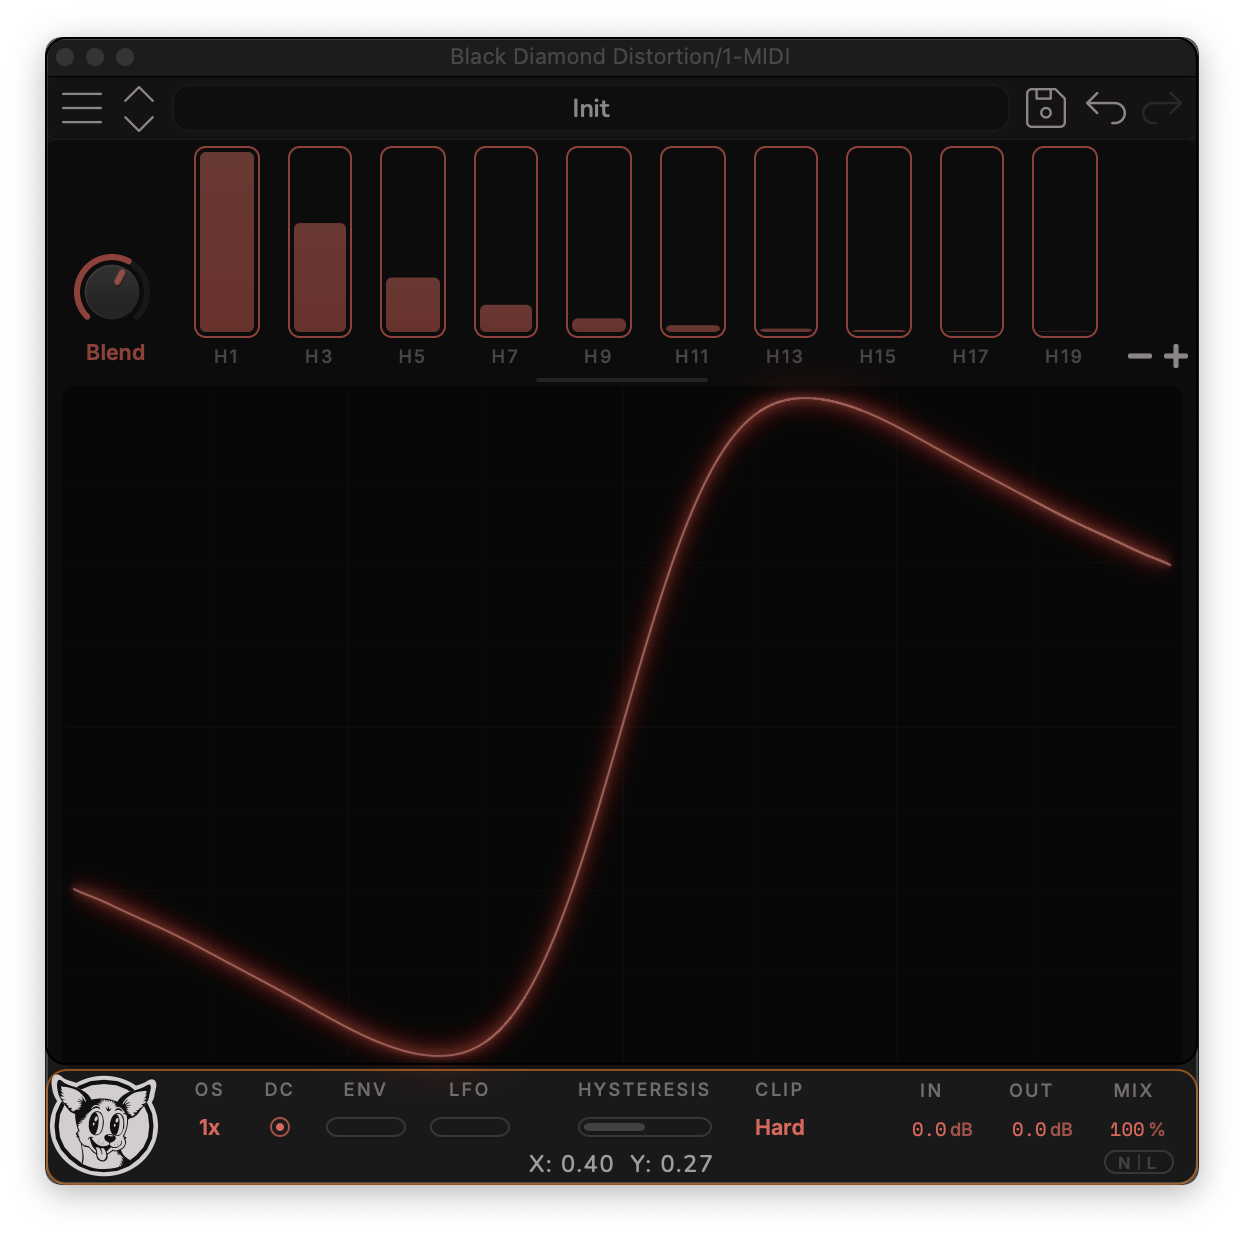The image size is (1244, 1238).
Task: Click the MIX 100 % value
Action: [1137, 1130]
